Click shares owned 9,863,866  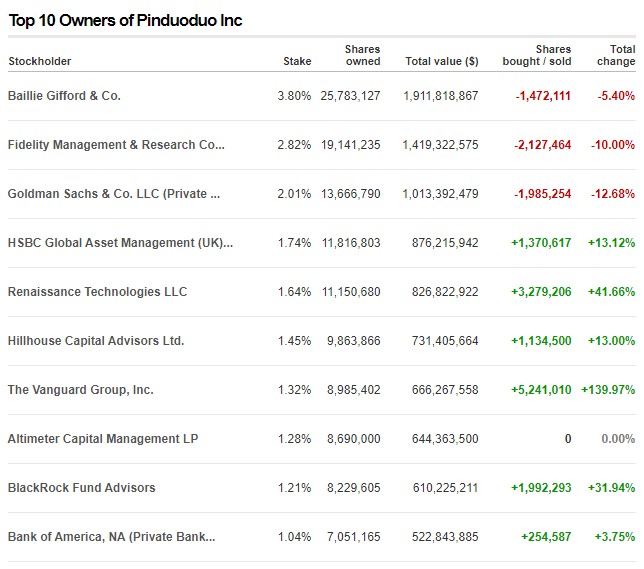coord(354,341)
